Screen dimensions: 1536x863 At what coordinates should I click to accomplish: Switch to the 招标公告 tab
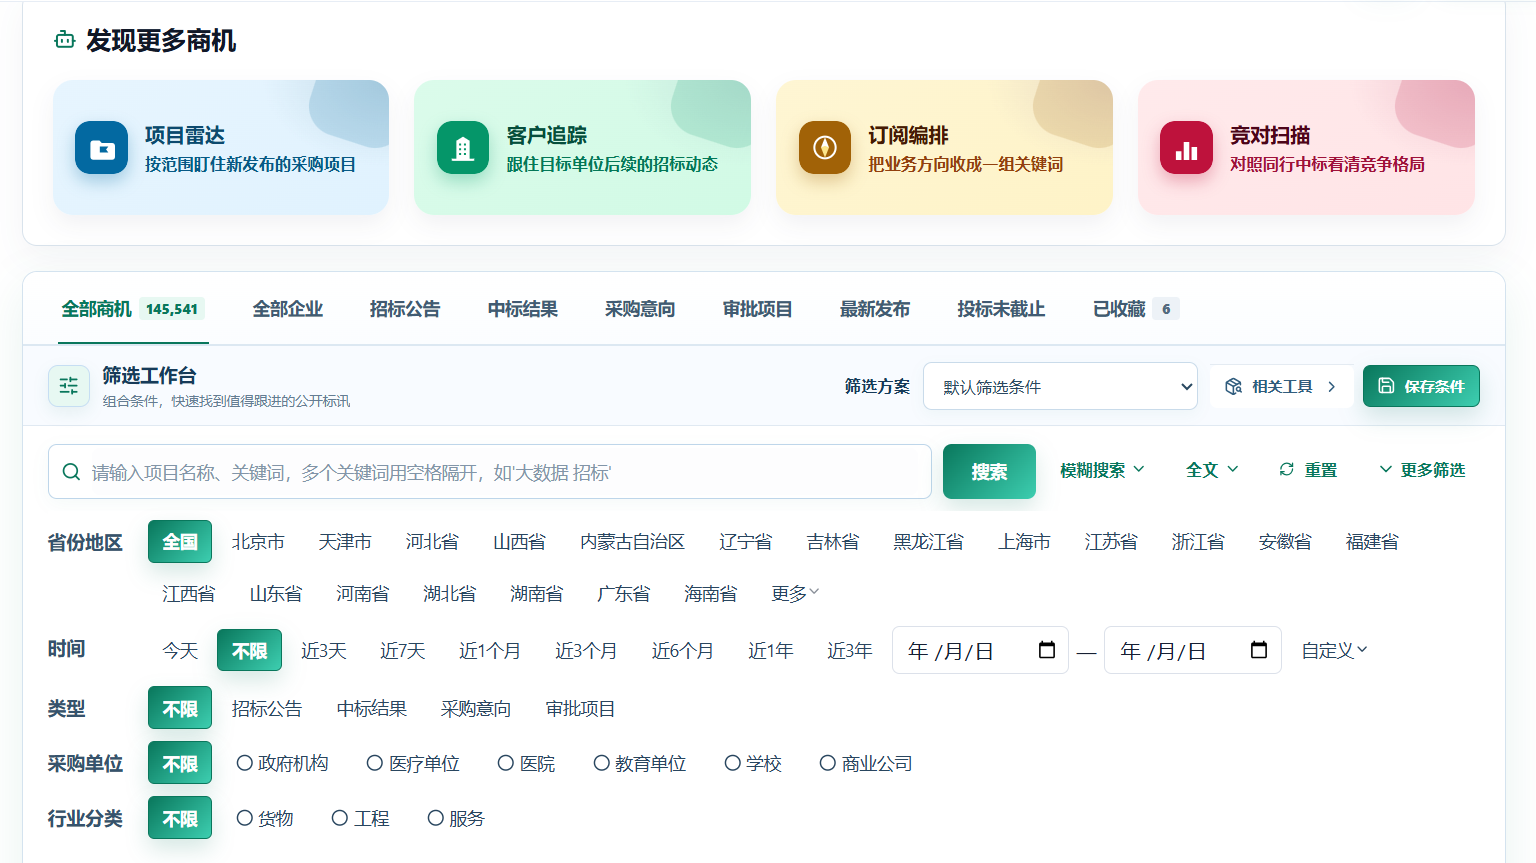[405, 309]
